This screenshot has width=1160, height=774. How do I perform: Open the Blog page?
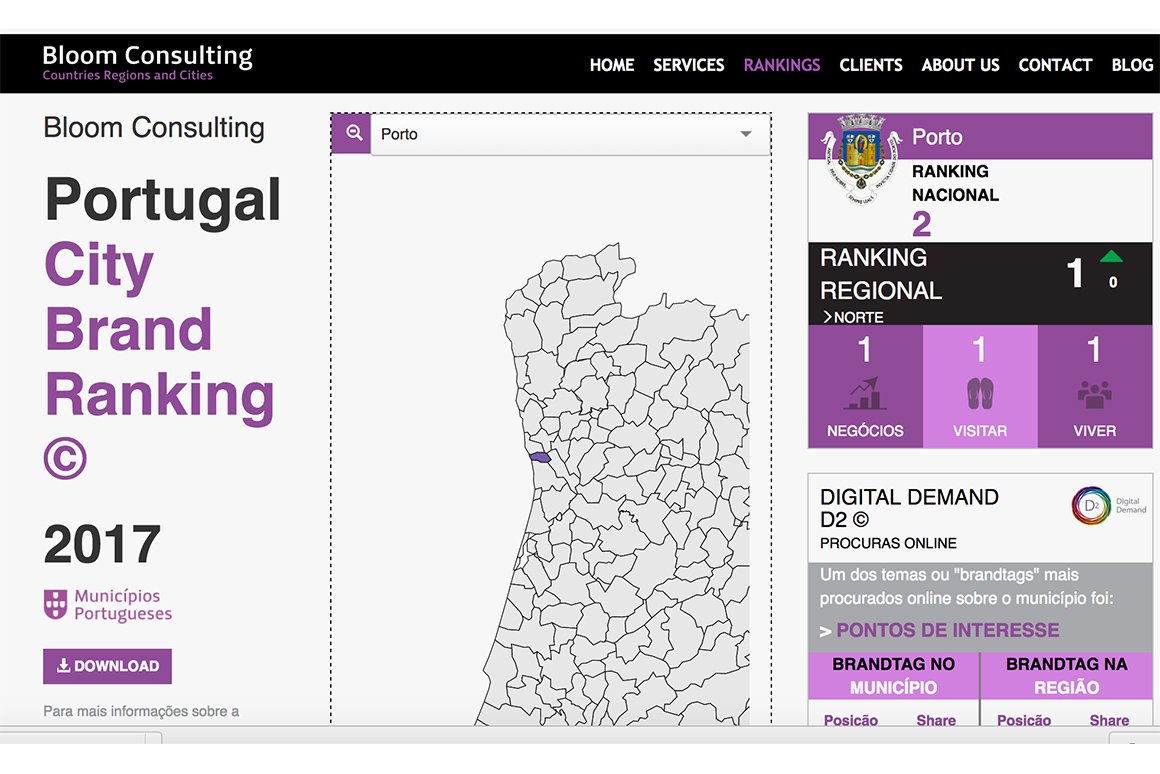1132,65
